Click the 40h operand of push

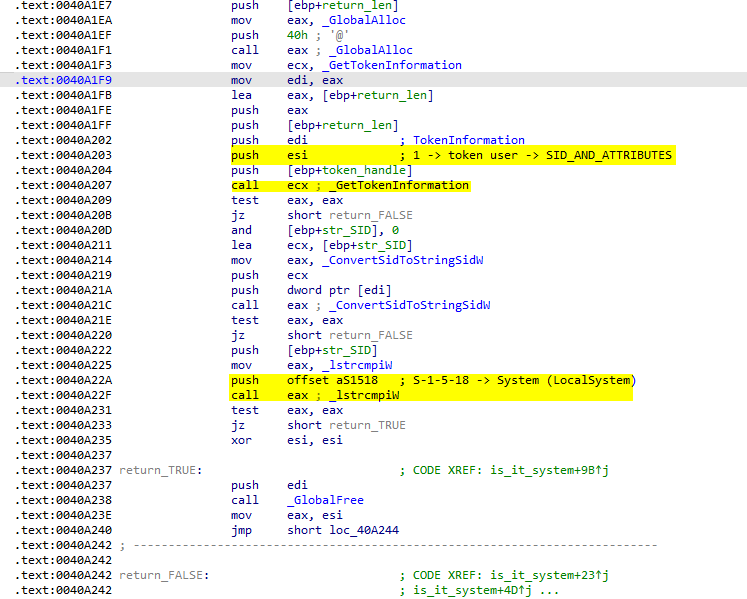[x=297, y=35]
